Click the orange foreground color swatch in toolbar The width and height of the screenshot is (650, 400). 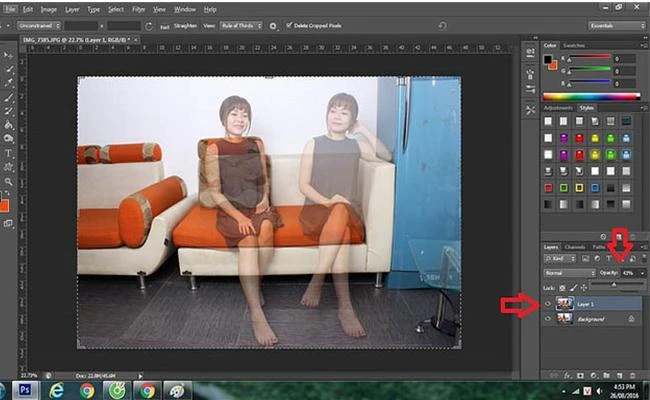[x=7, y=206]
